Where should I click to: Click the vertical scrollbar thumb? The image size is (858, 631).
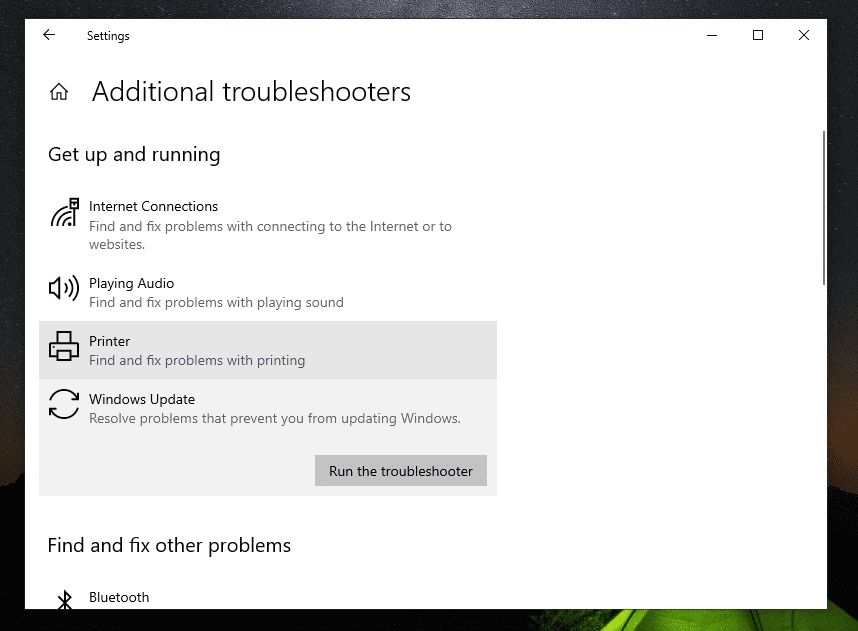point(823,205)
